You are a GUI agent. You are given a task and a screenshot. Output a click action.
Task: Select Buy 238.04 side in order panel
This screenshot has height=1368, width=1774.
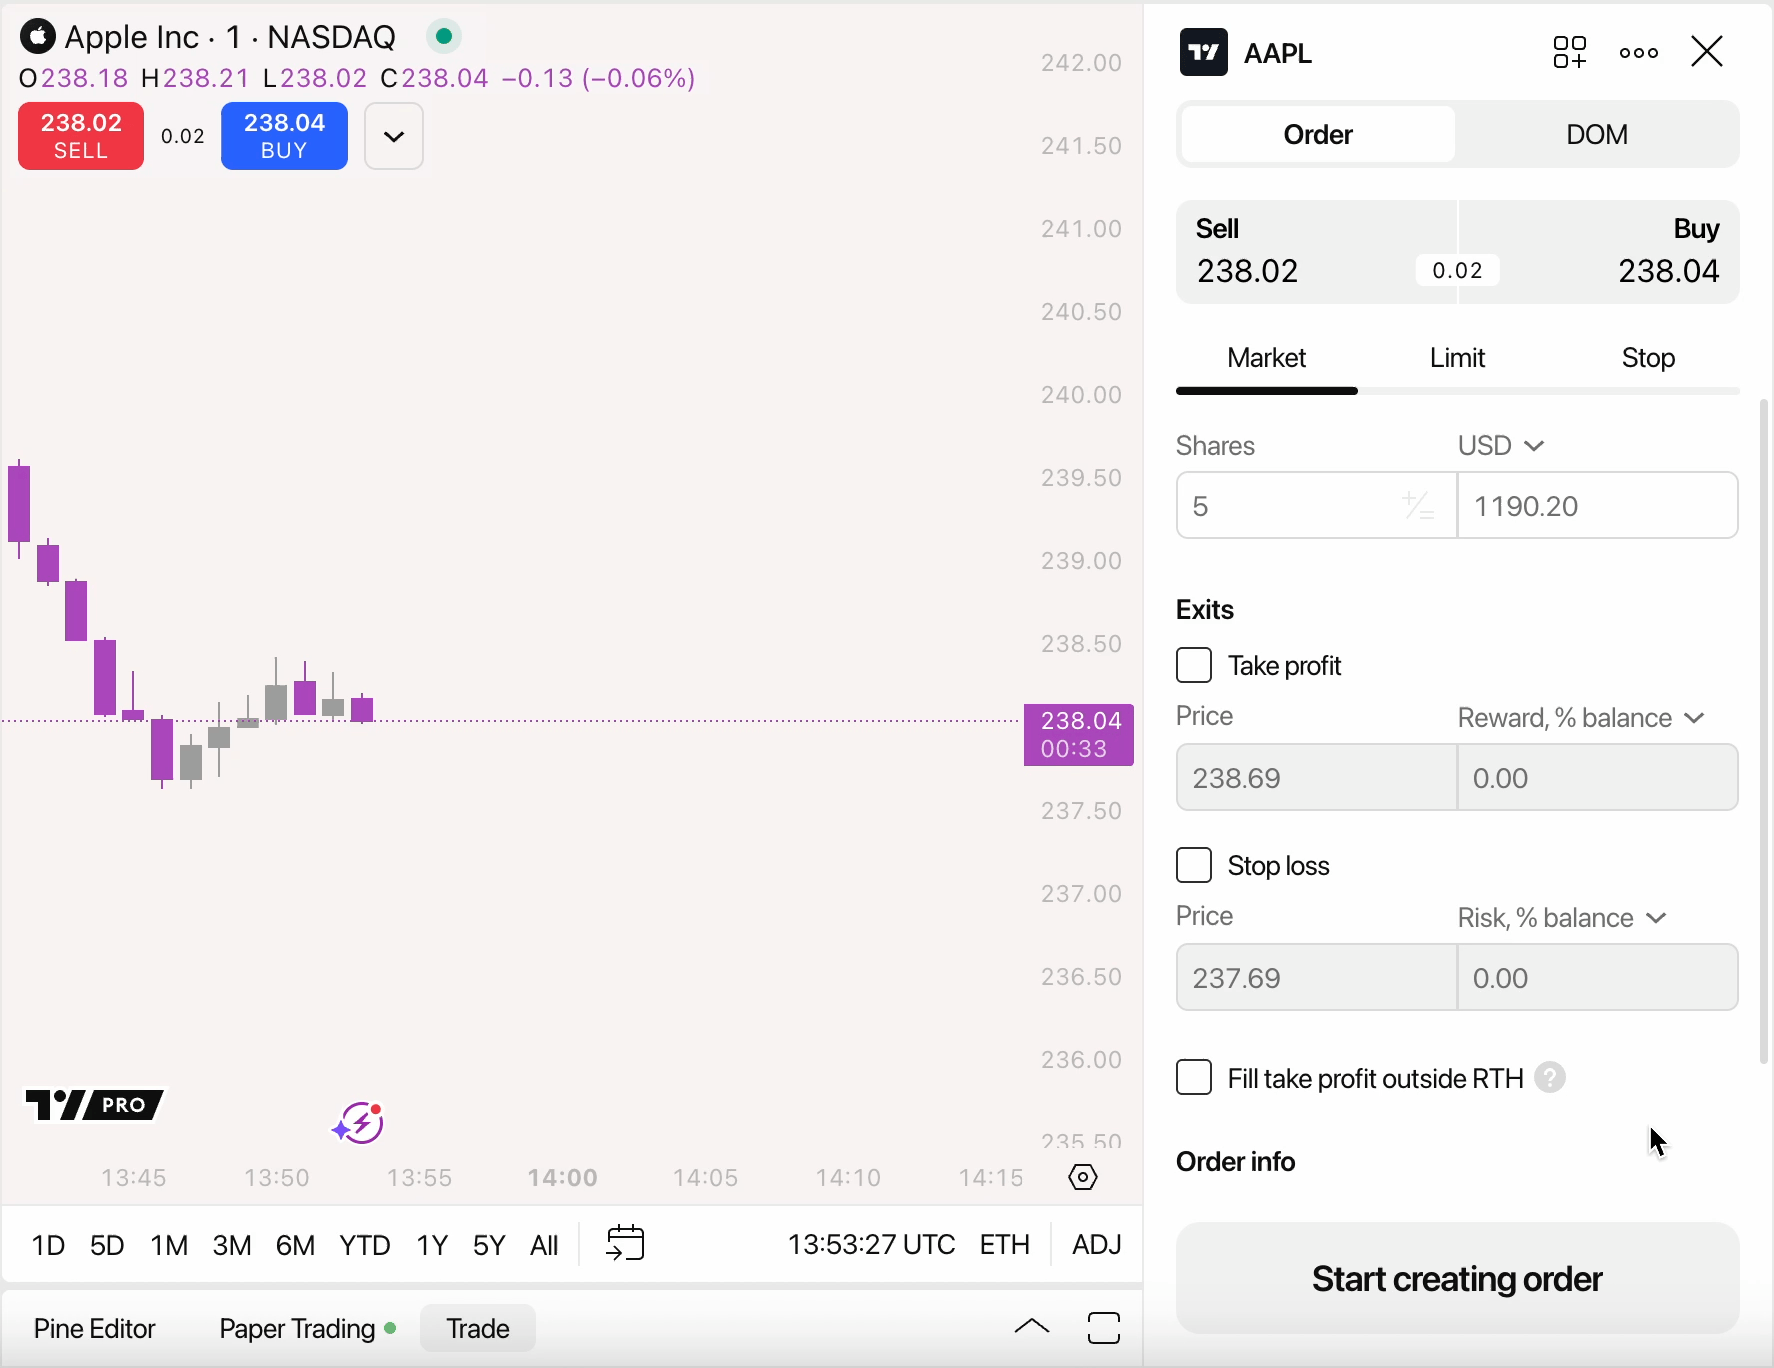pyautogui.click(x=1599, y=252)
